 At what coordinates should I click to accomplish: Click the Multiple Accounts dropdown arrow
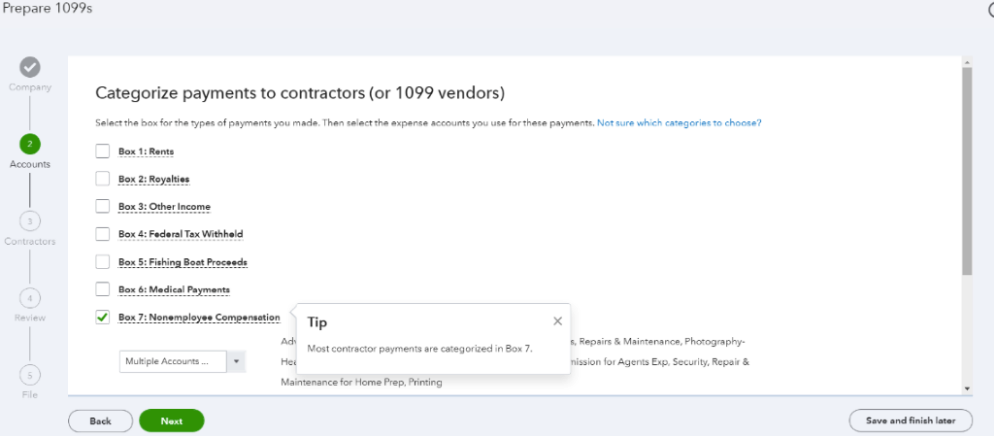(x=236, y=361)
